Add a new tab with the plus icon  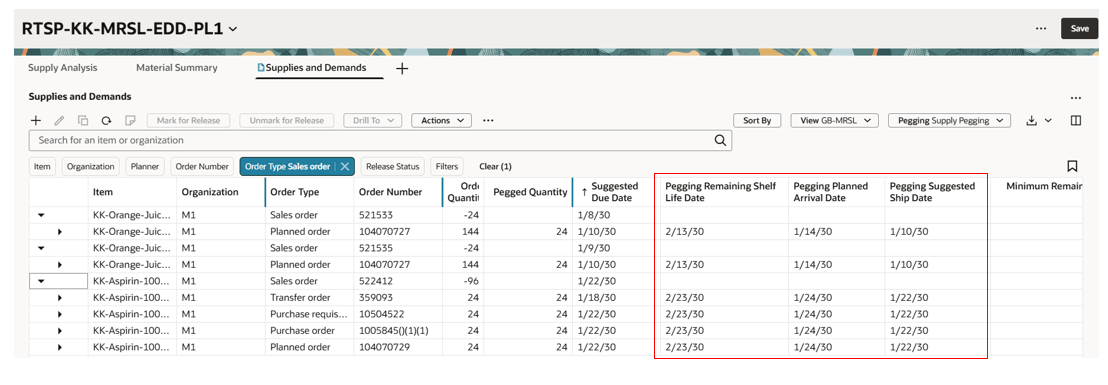(x=402, y=69)
